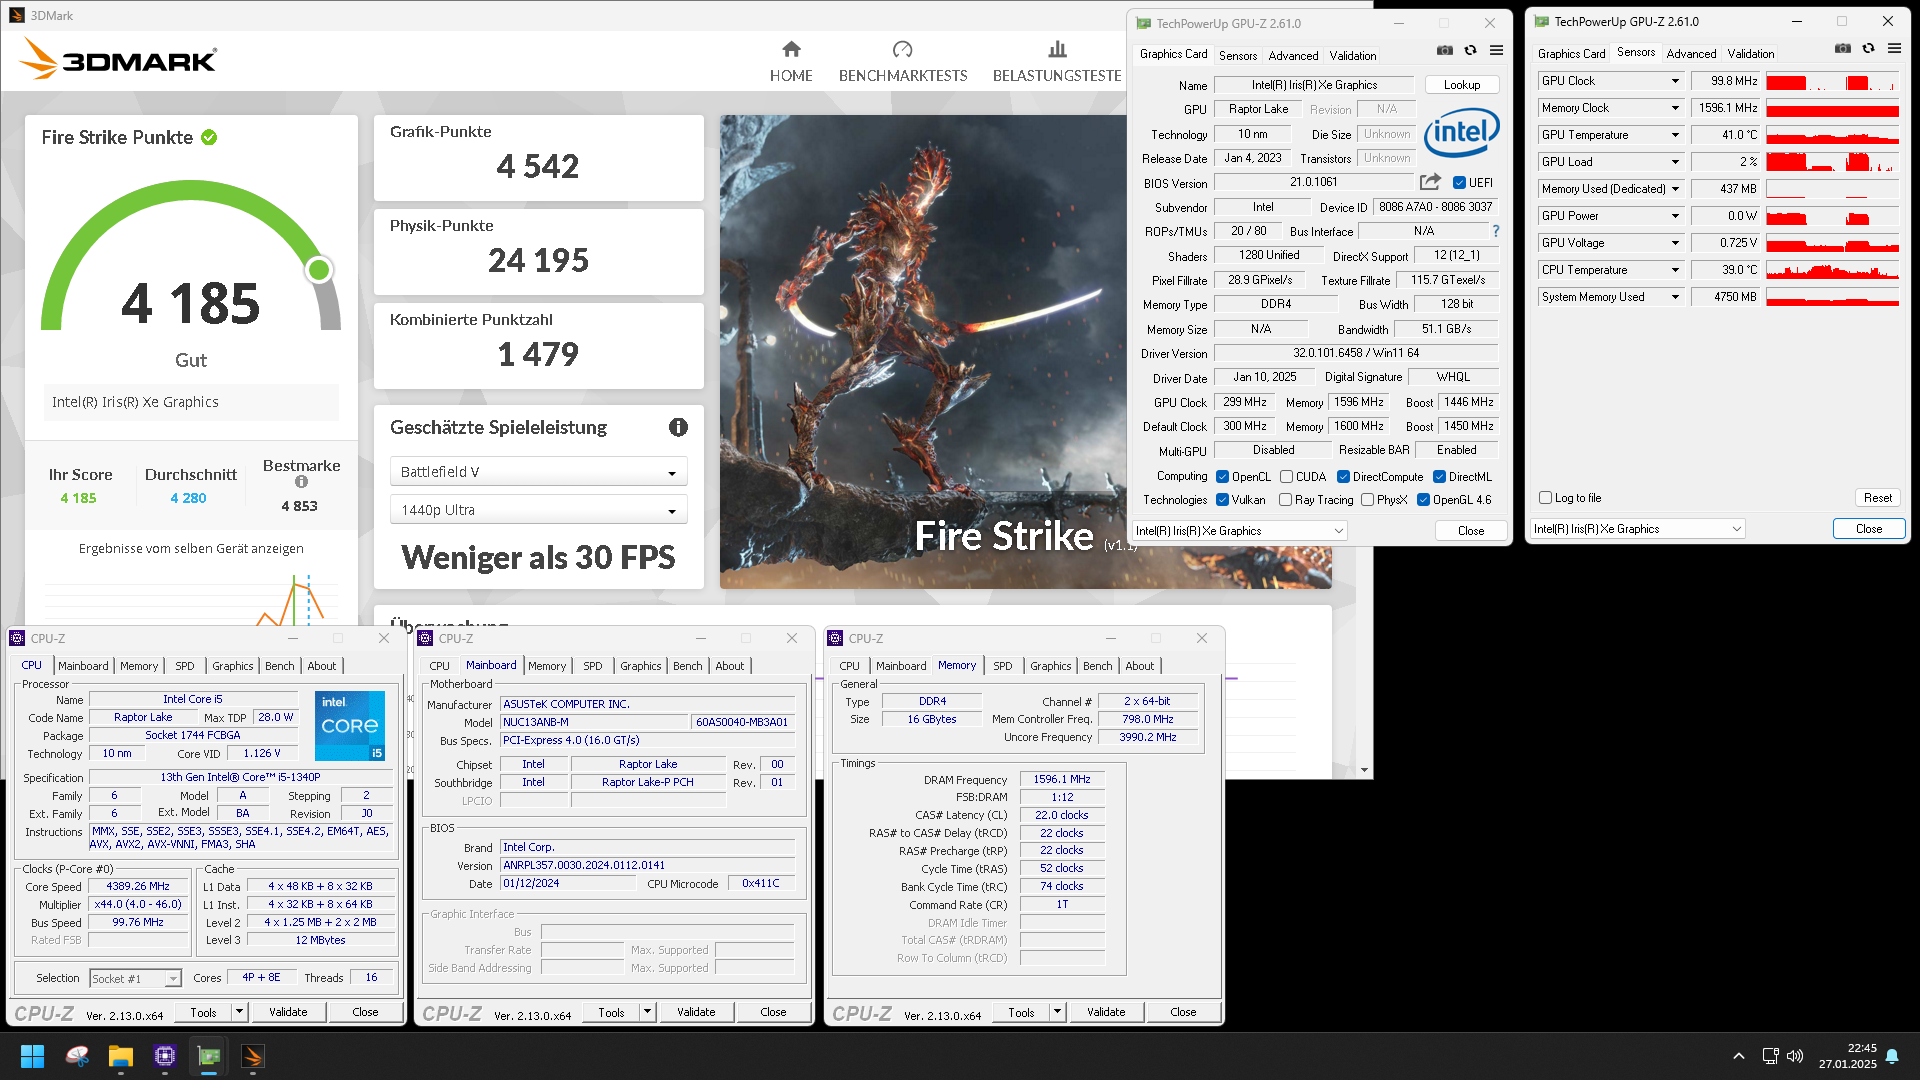
Task: Click the 3DMark taskbar icon
Action: coord(253,1056)
